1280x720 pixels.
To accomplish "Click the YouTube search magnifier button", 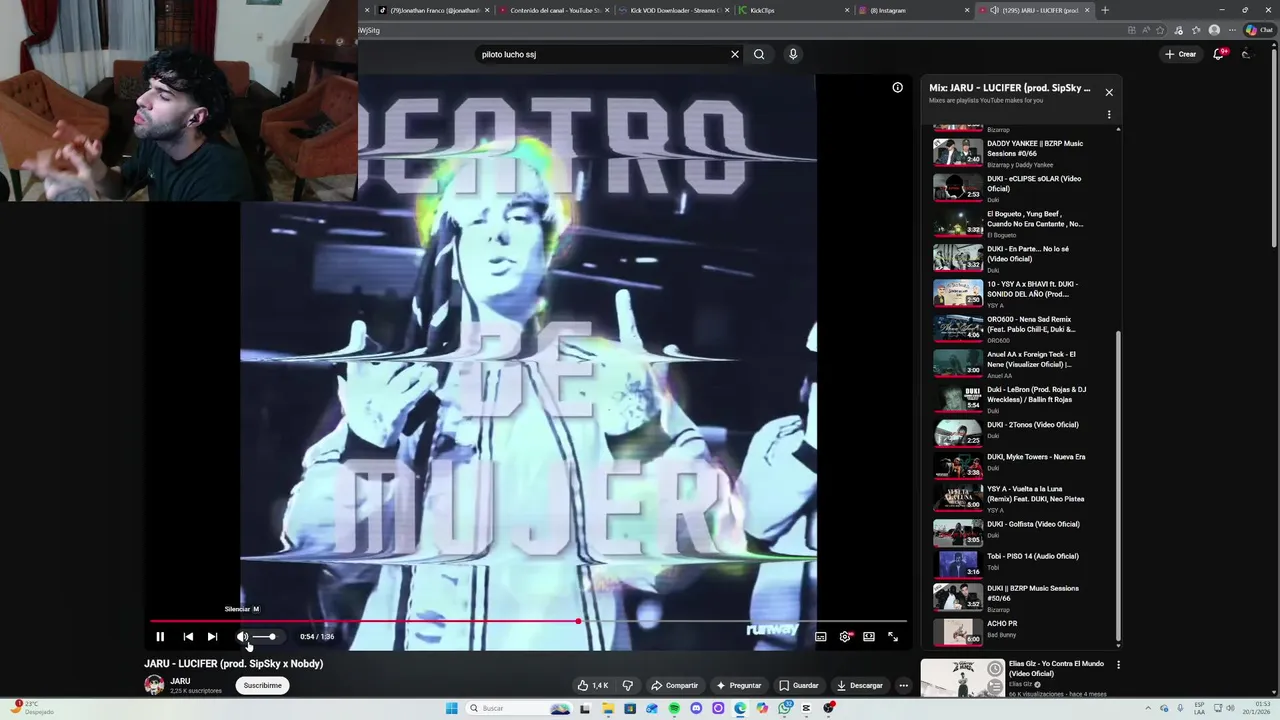I will pos(759,54).
